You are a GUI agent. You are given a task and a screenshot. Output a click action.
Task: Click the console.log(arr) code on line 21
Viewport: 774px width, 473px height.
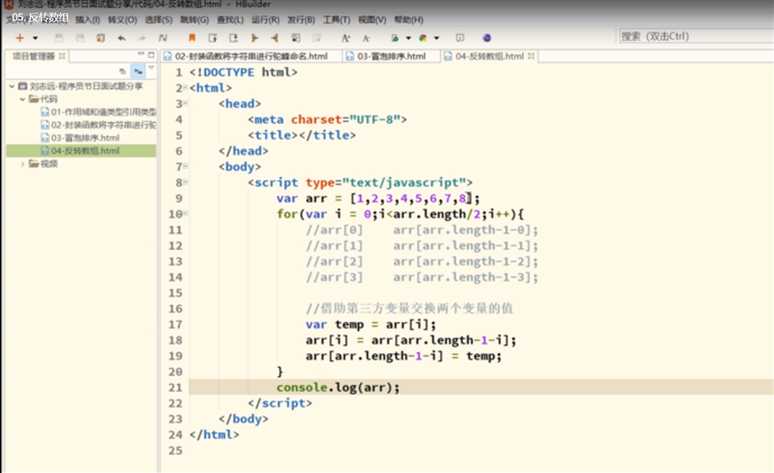(338, 388)
